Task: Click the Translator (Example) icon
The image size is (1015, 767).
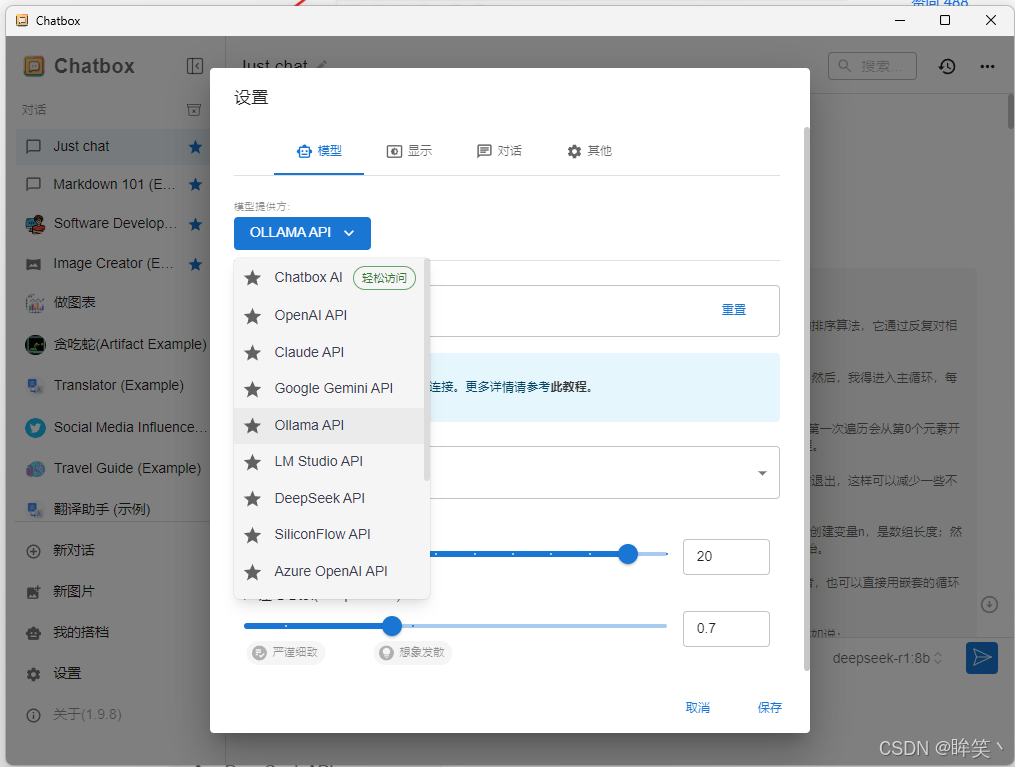Action: [x=35, y=386]
